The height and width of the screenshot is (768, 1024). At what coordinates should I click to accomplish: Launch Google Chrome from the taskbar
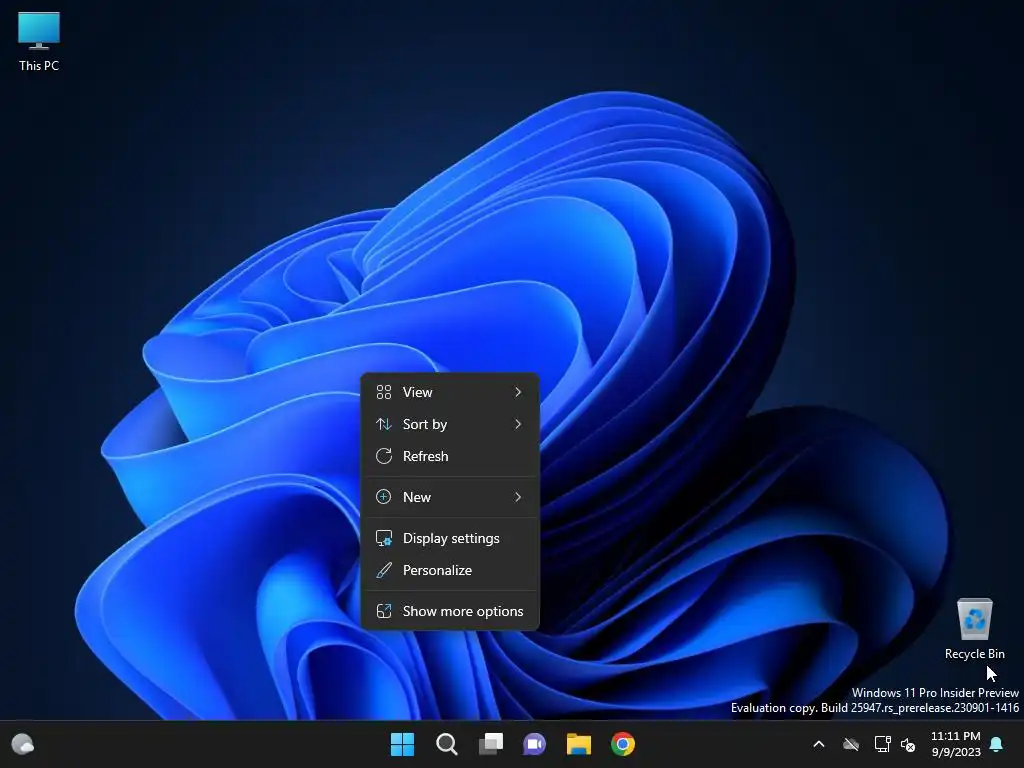[x=623, y=744]
